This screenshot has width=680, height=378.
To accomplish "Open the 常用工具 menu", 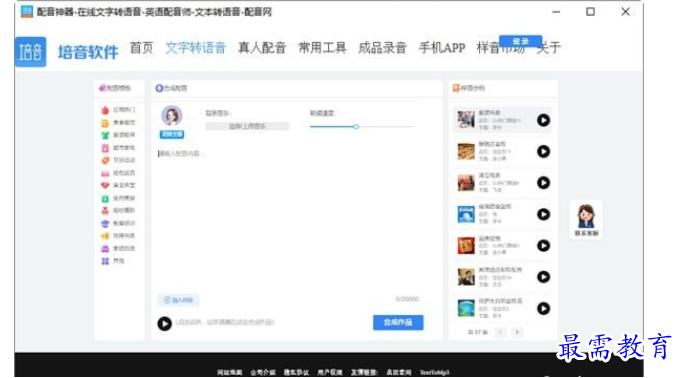I will click(322, 48).
